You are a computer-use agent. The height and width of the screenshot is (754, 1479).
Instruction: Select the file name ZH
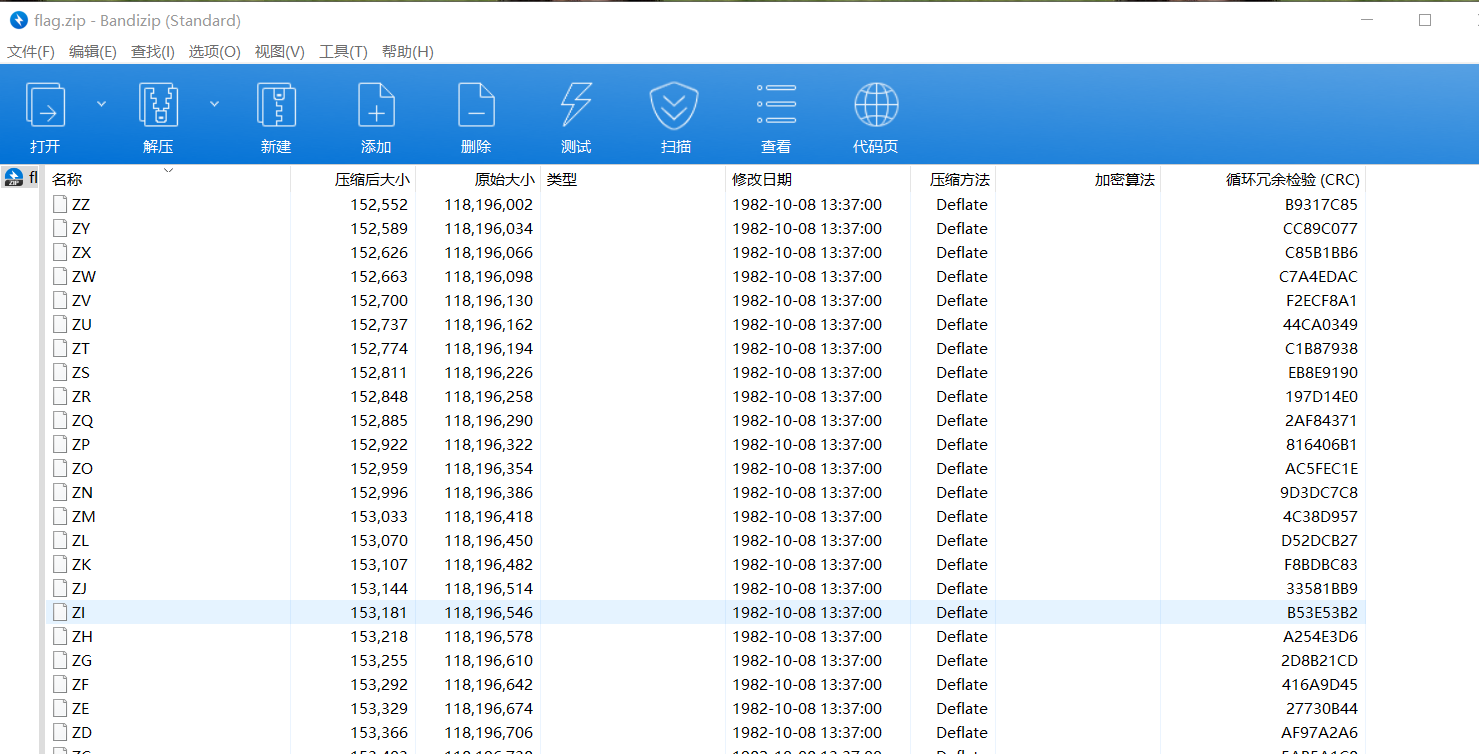[82, 637]
